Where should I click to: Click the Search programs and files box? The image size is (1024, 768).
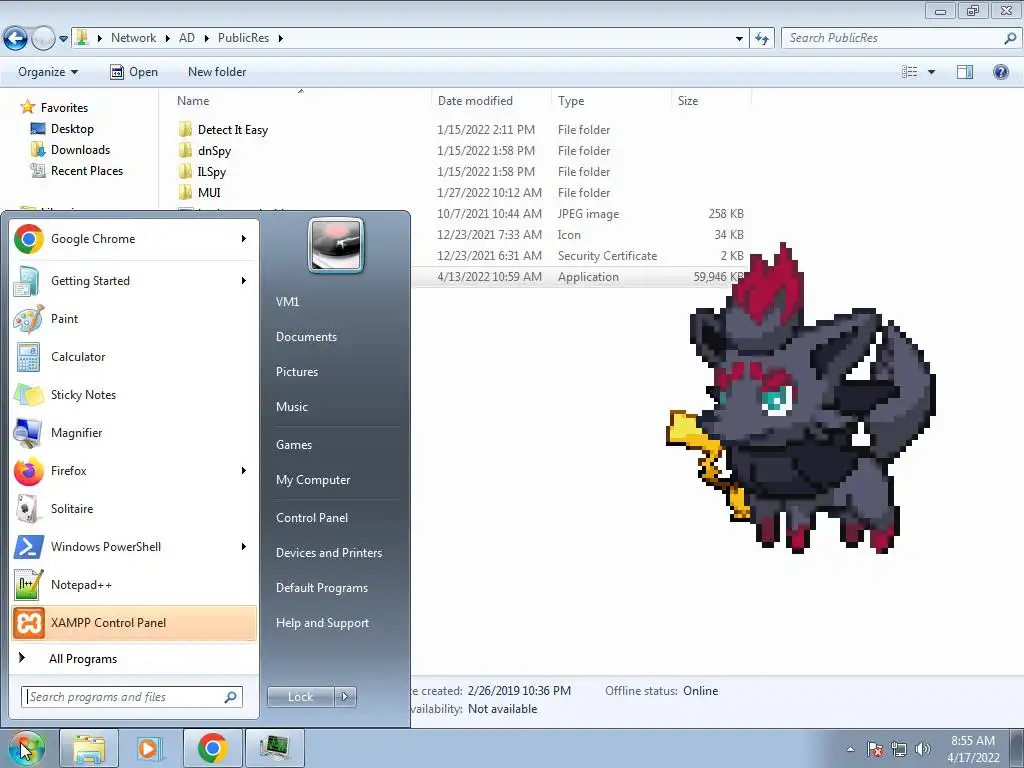(132, 697)
